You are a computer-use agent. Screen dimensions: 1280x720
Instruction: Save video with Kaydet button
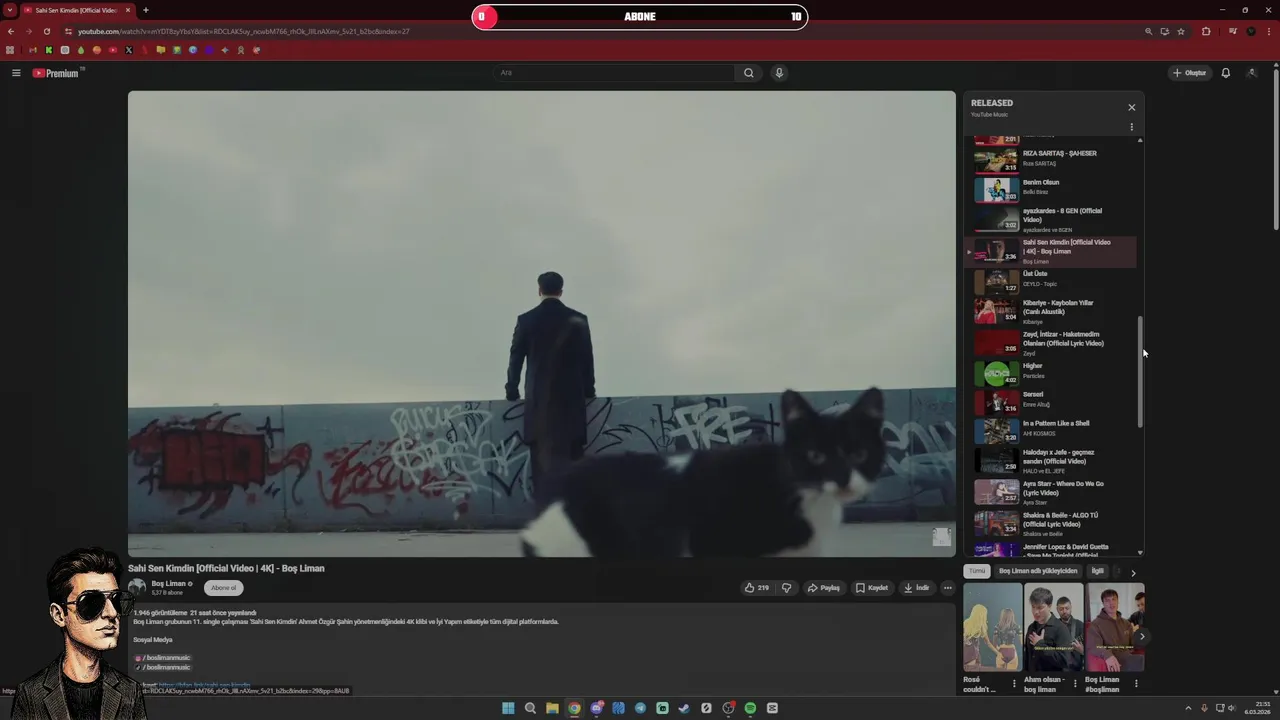[x=872, y=588]
